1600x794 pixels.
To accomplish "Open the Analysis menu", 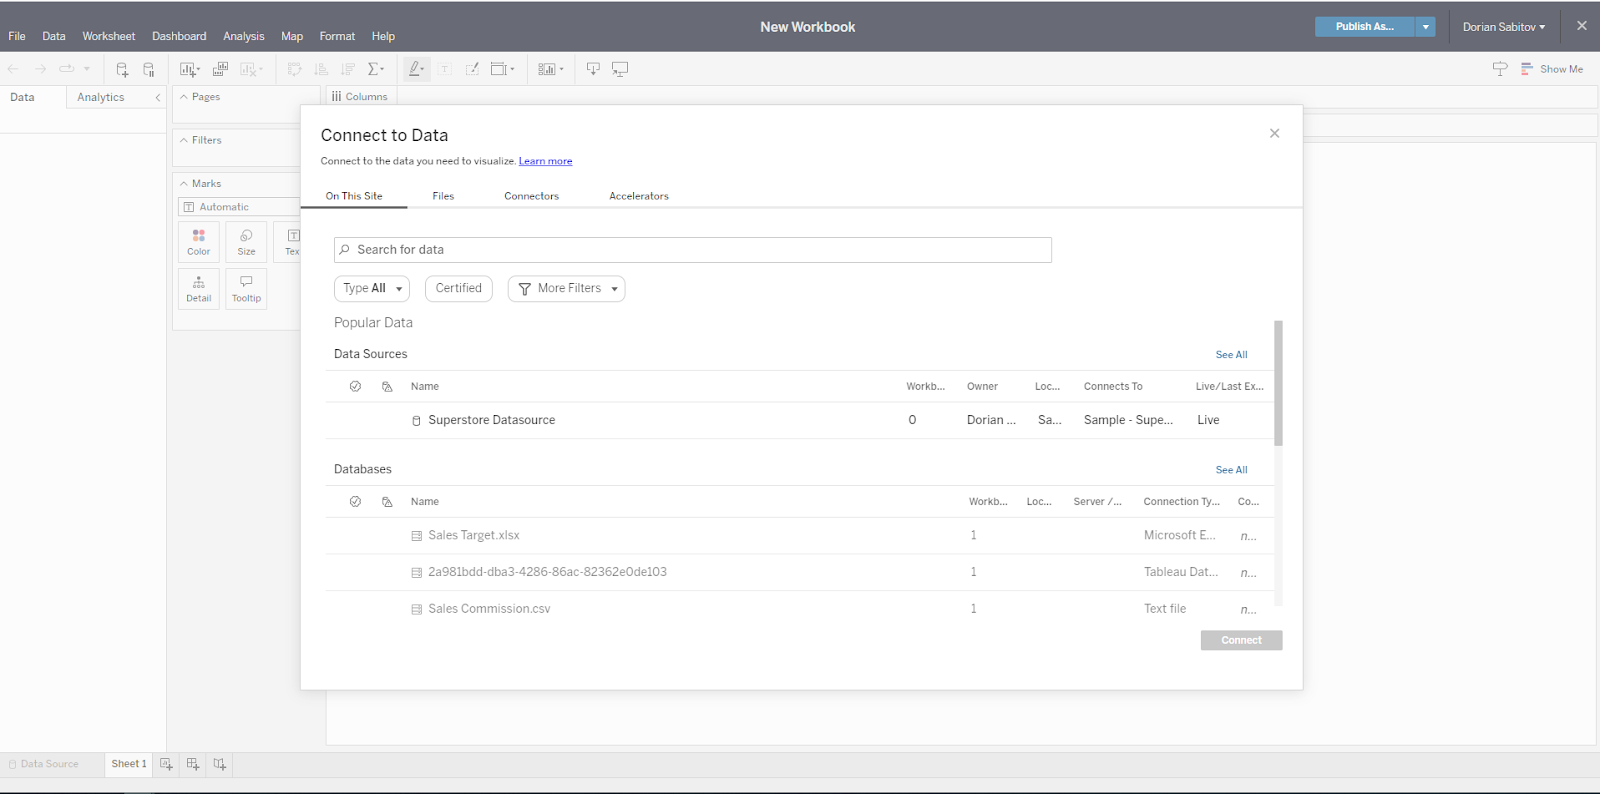I will pyautogui.click(x=244, y=36).
